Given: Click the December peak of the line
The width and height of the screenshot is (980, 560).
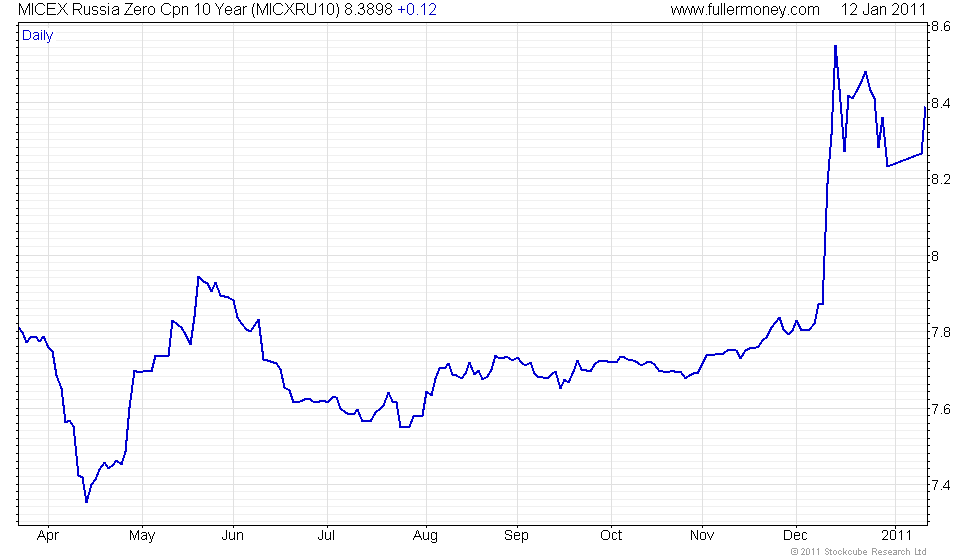Looking at the screenshot, I should click(x=836, y=46).
